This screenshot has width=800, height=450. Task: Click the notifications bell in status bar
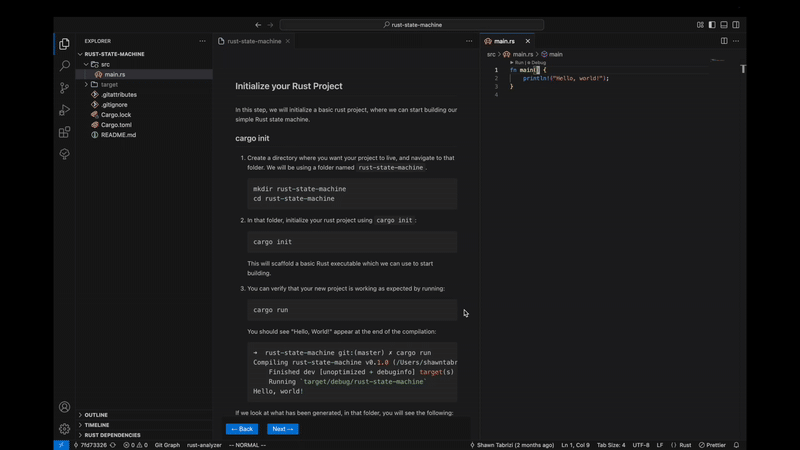[736, 445]
